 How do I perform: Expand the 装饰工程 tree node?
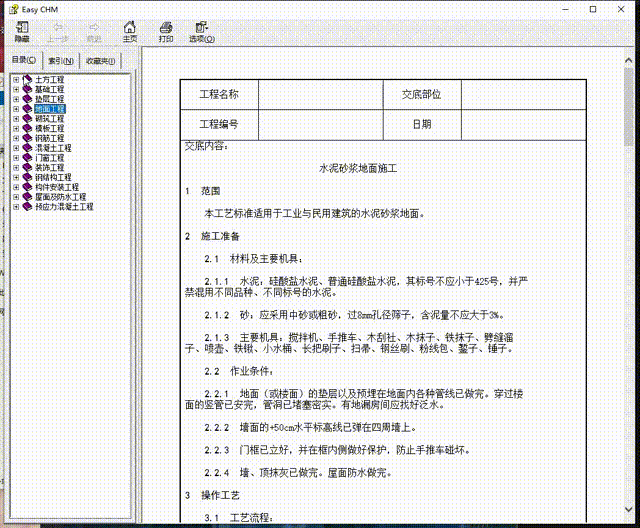[x=16, y=168]
